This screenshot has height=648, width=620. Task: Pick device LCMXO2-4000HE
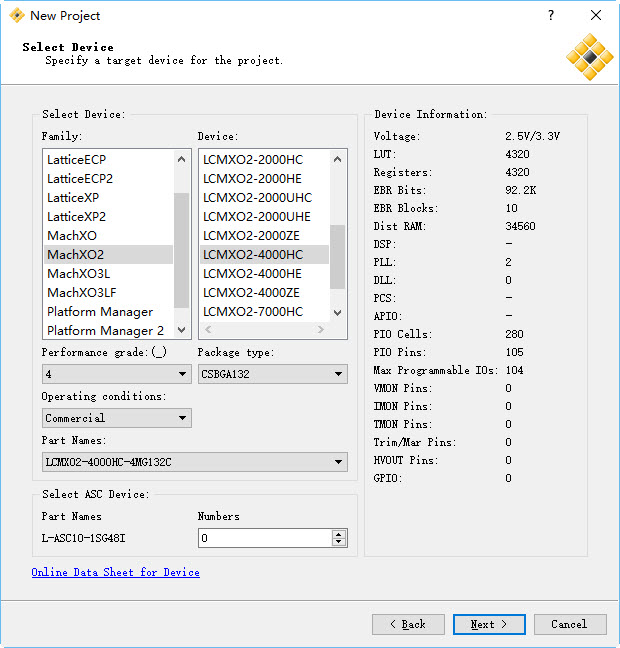pos(265,274)
